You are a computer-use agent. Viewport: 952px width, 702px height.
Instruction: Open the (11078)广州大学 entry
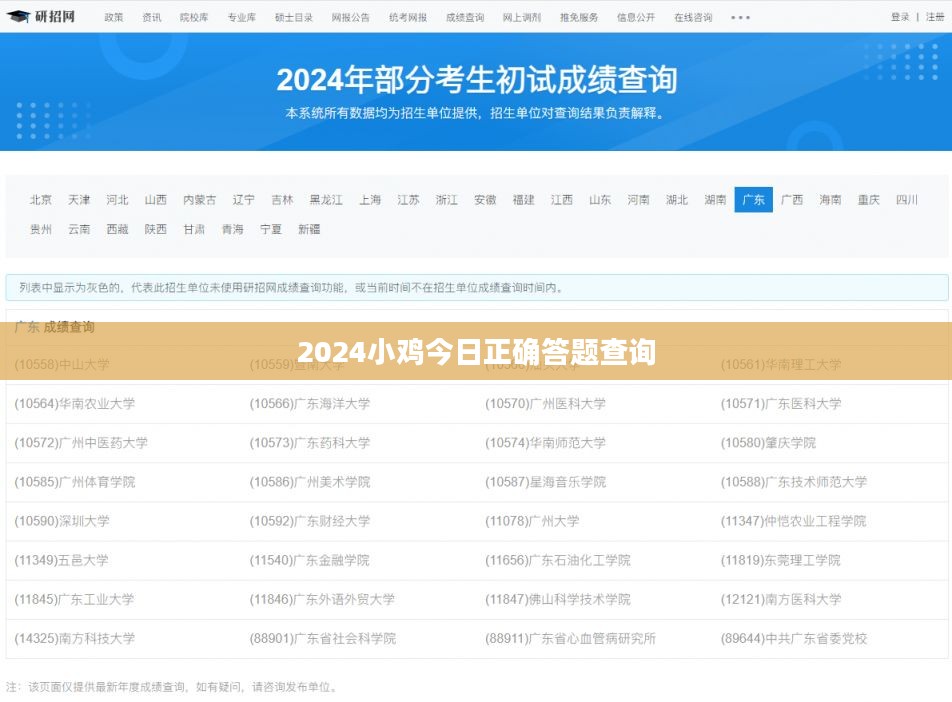532,521
